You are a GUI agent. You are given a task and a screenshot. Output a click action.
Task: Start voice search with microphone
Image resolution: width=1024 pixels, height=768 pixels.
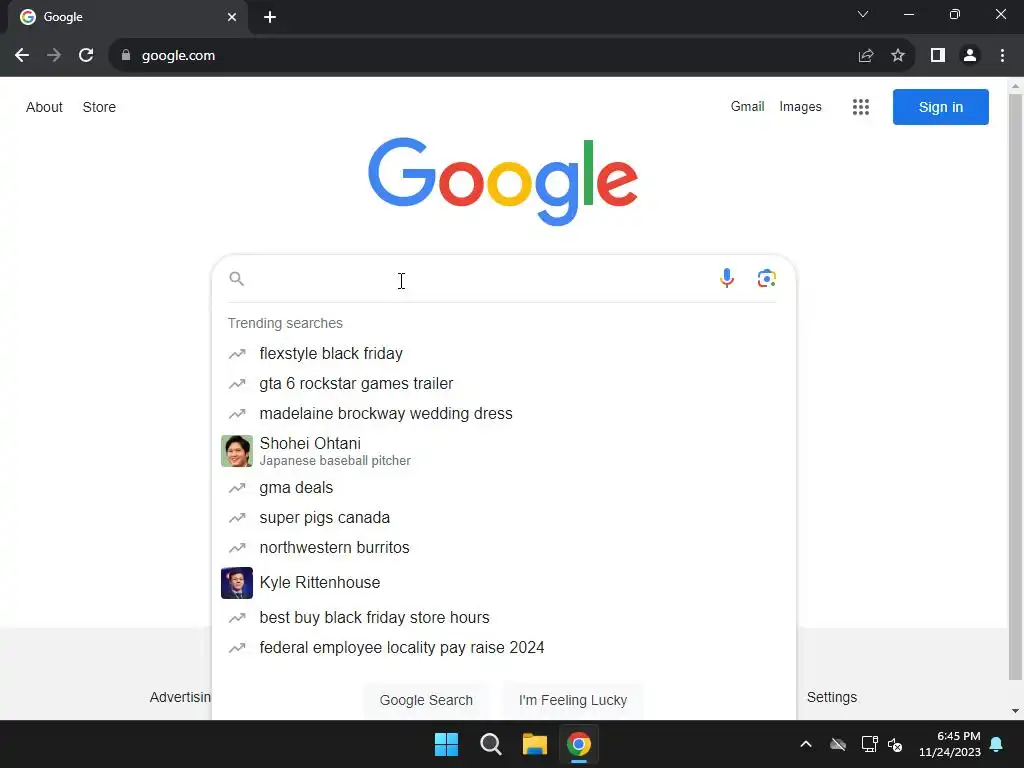point(727,278)
